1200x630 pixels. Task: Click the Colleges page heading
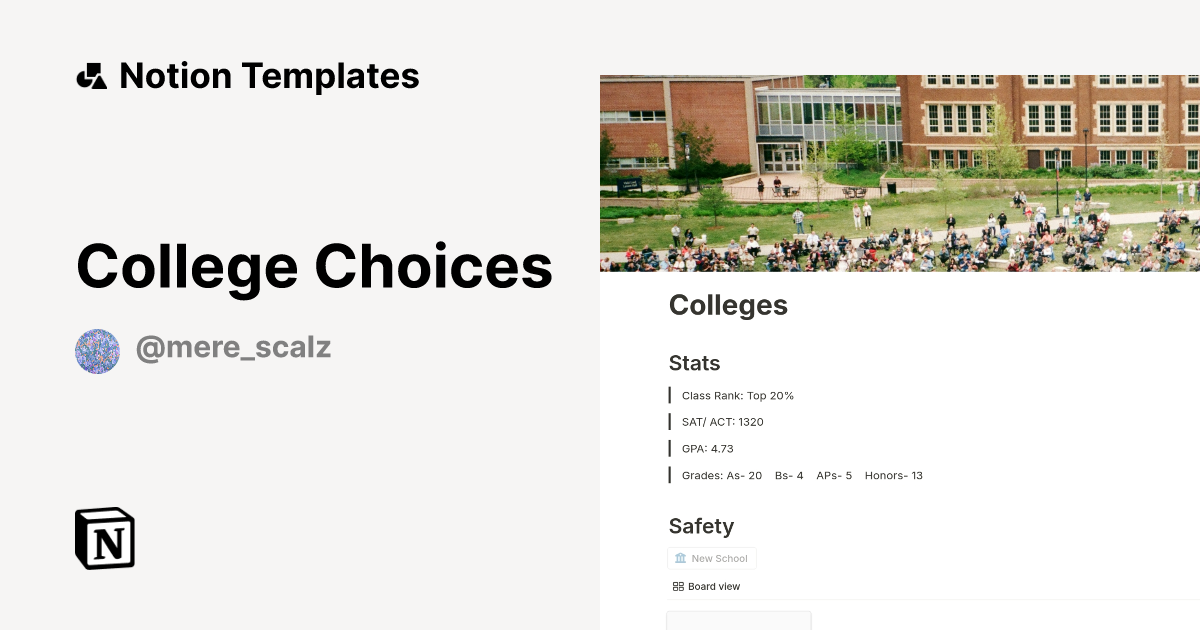[x=728, y=305]
